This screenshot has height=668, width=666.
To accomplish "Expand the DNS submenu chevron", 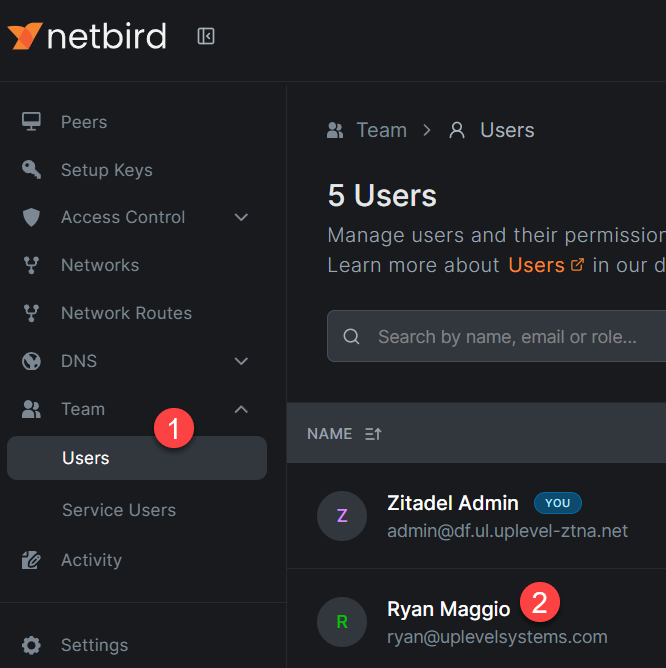I will pyautogui.click(x=241, y=361).
